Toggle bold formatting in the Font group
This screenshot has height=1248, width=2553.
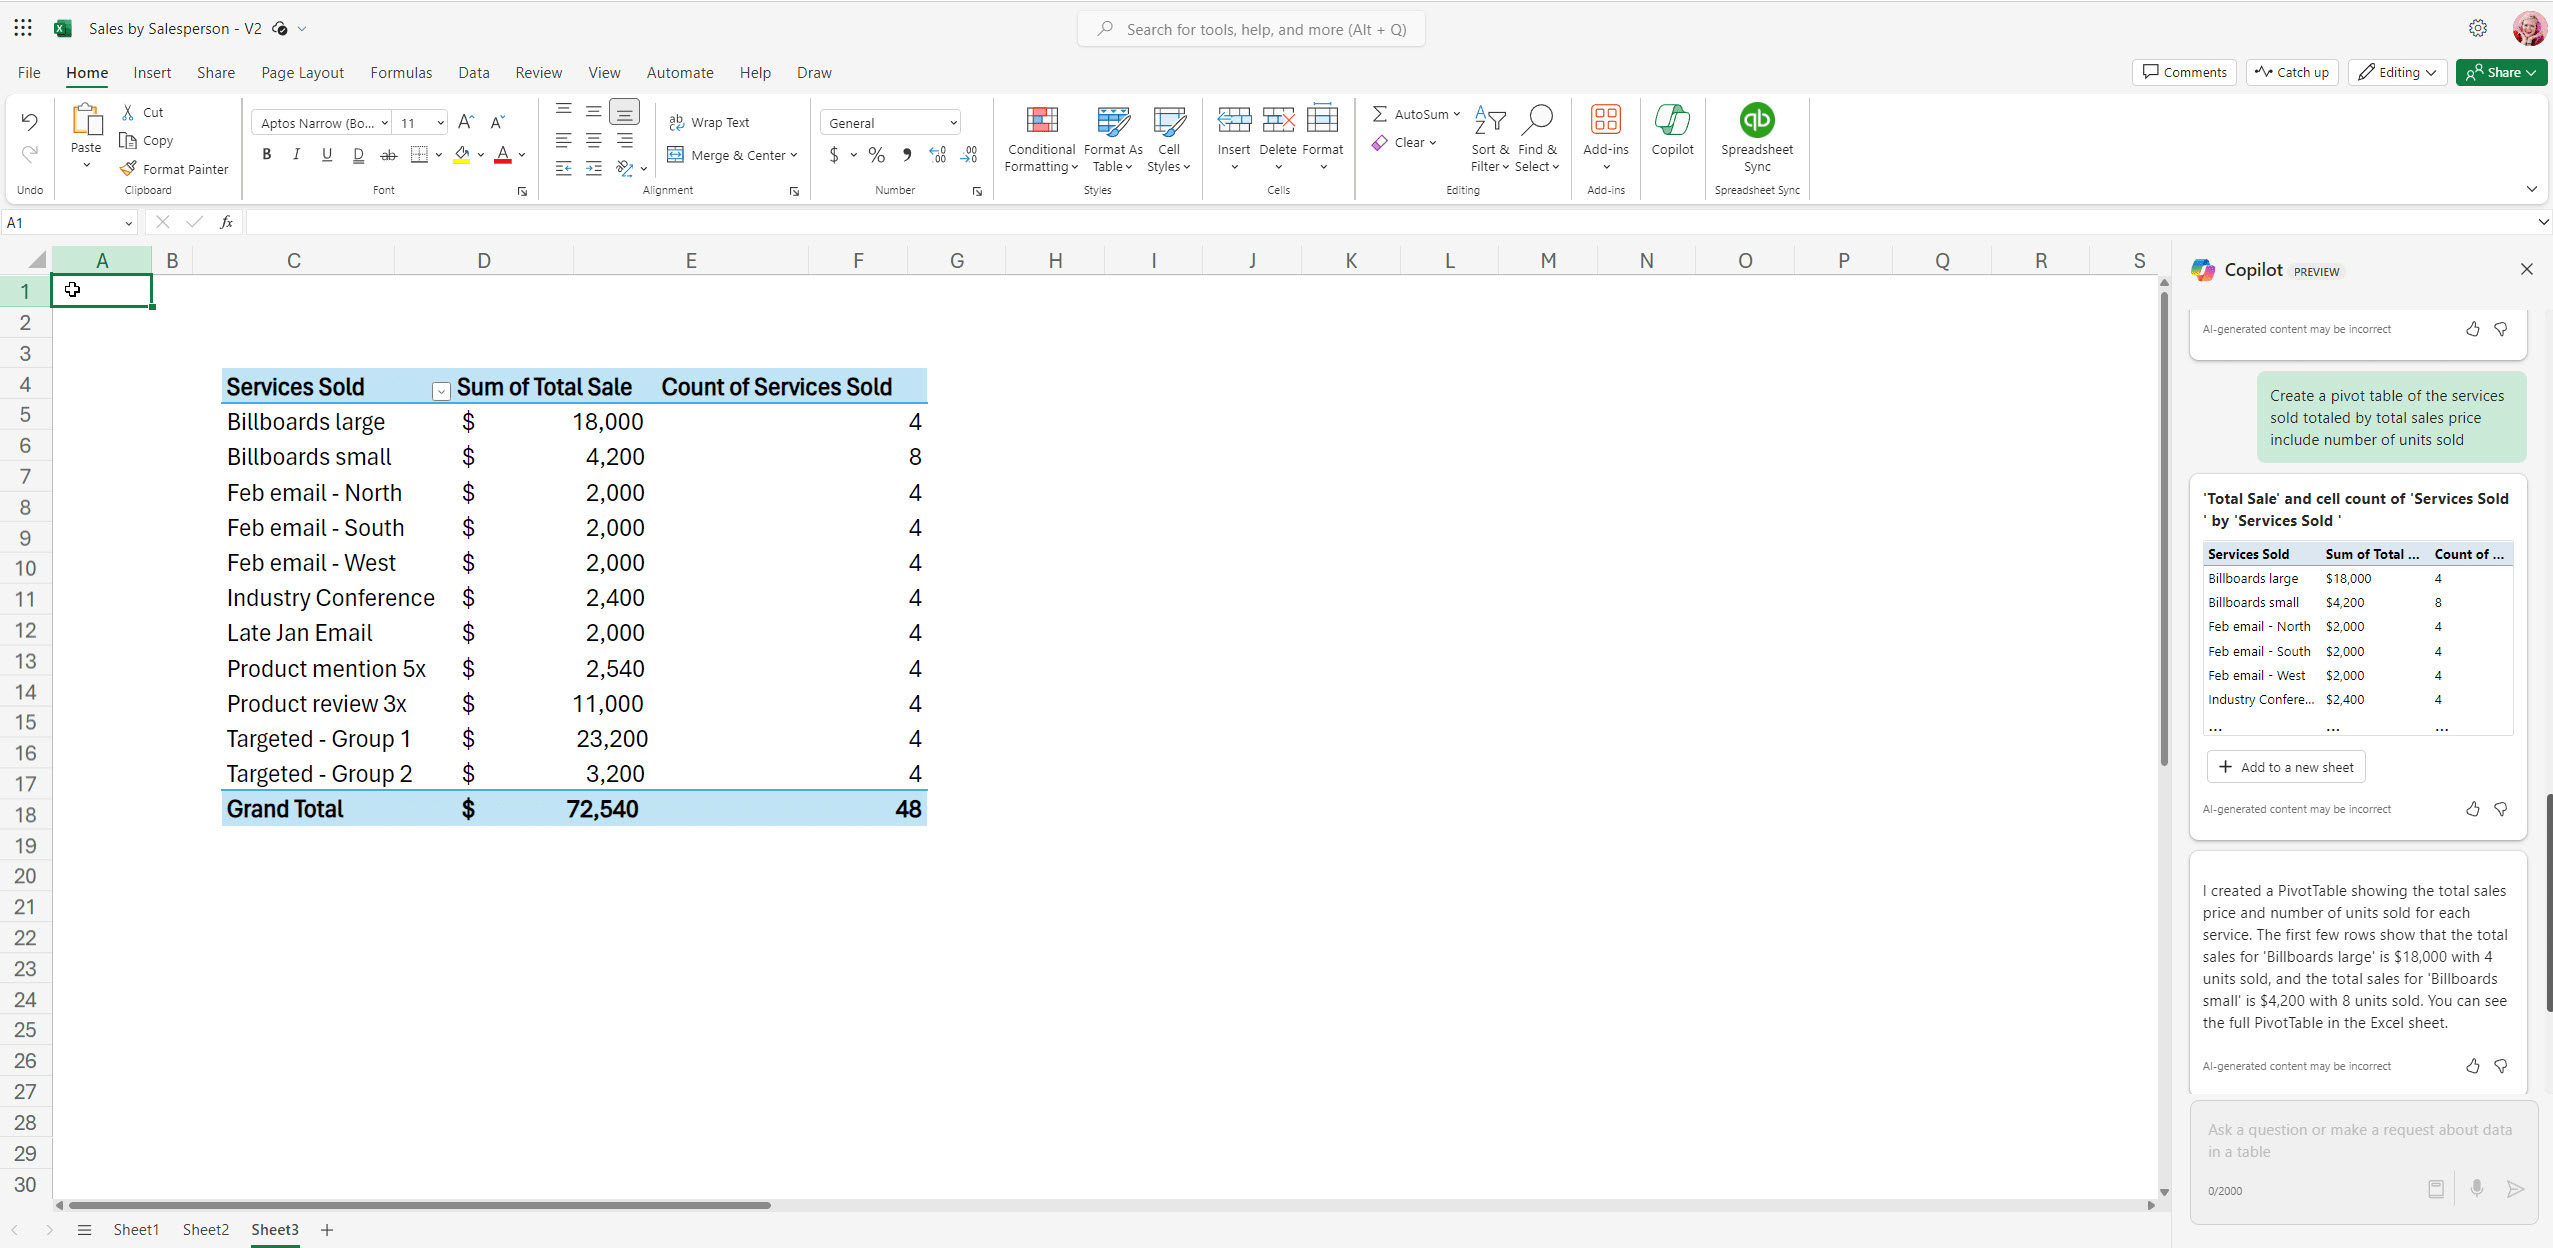point(266,154)
